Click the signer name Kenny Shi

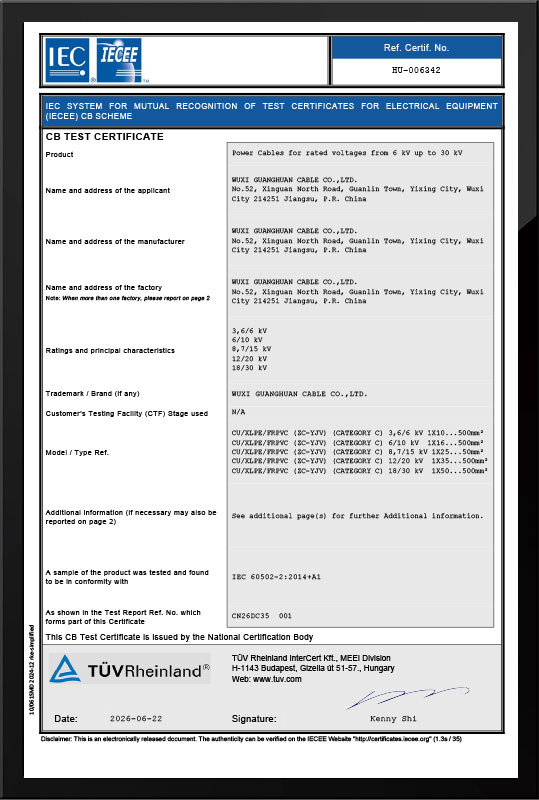[x=393, y=719]
